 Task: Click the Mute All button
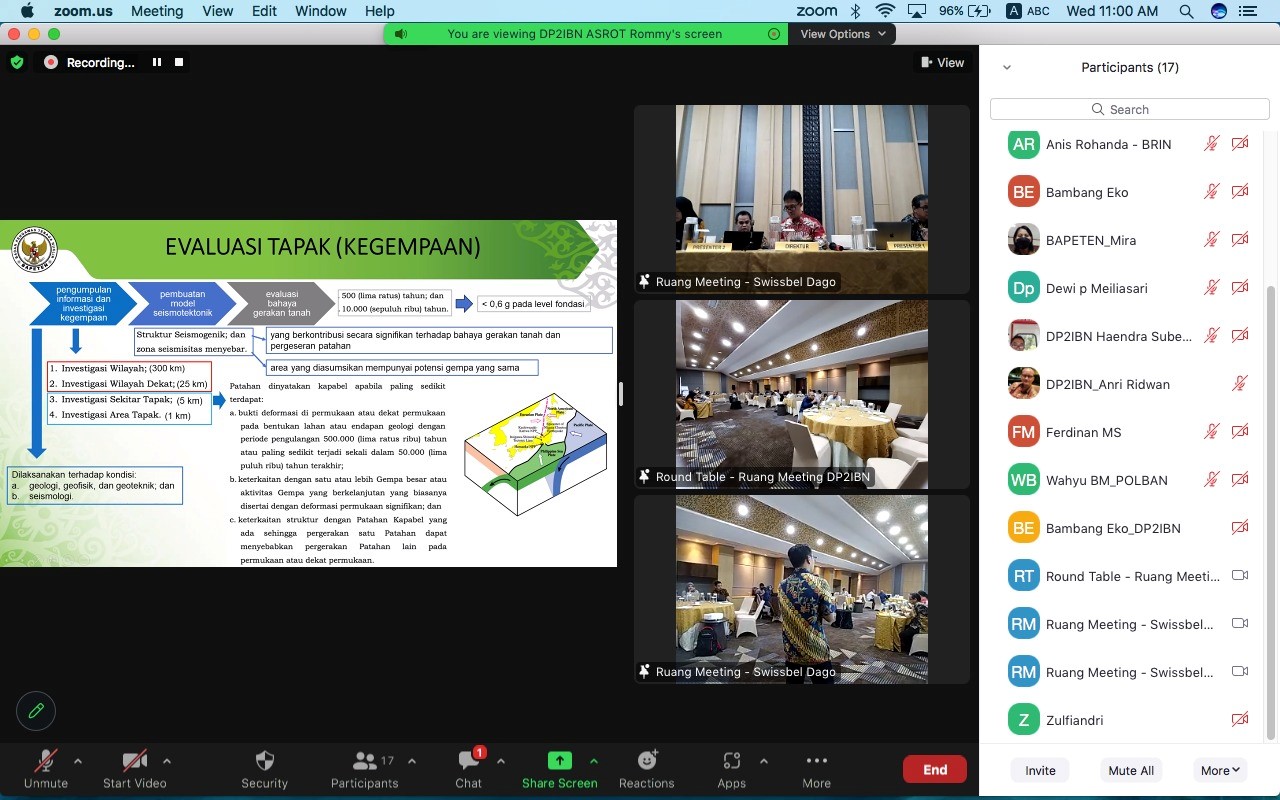tap(1131, 770)
